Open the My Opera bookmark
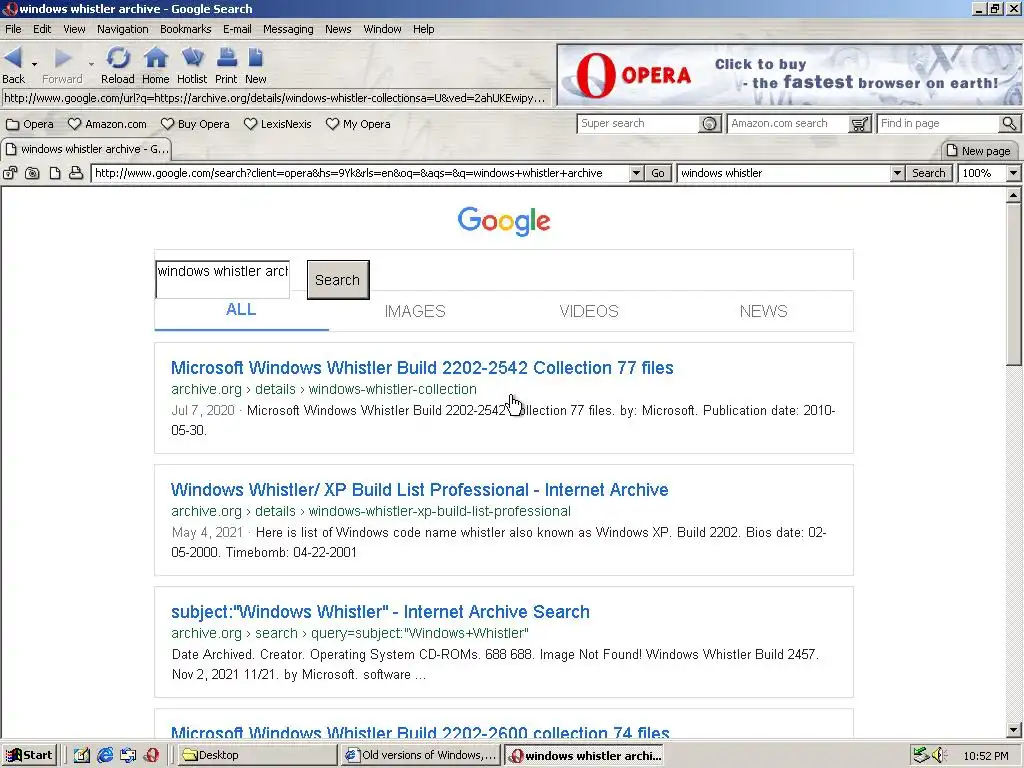 tap(358, 124)
